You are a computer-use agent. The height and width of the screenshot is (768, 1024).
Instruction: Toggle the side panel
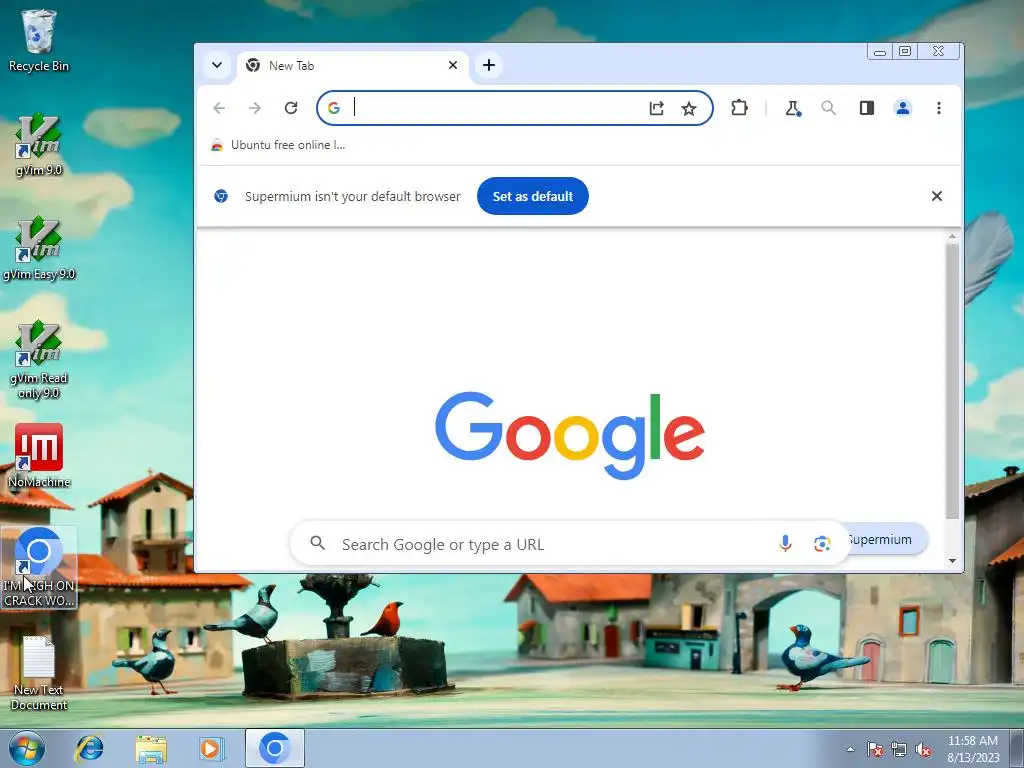[x=867, y=108]
